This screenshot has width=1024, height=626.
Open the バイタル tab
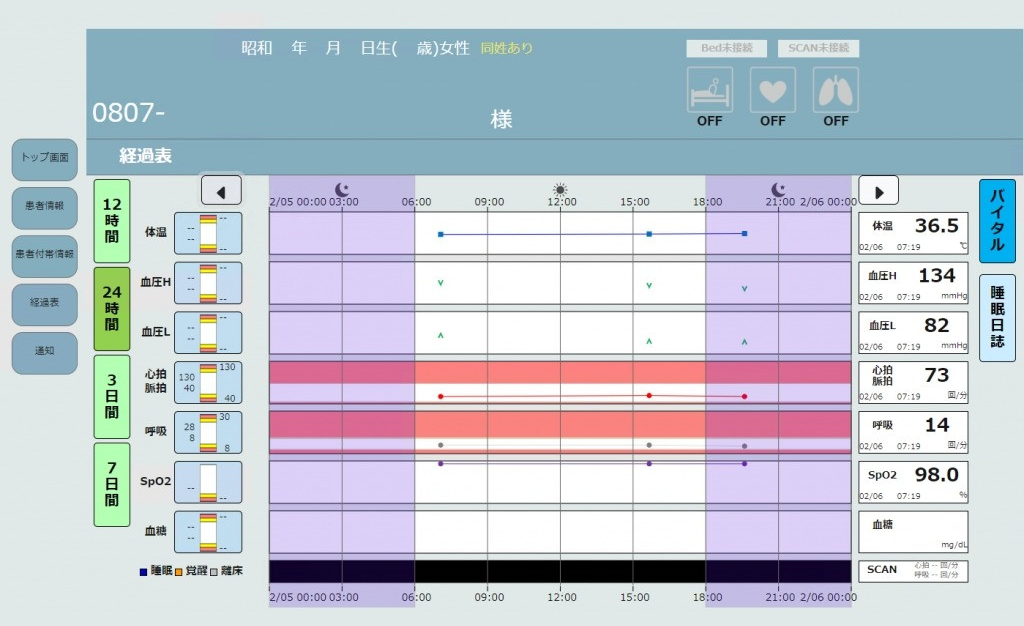(997, 222)
